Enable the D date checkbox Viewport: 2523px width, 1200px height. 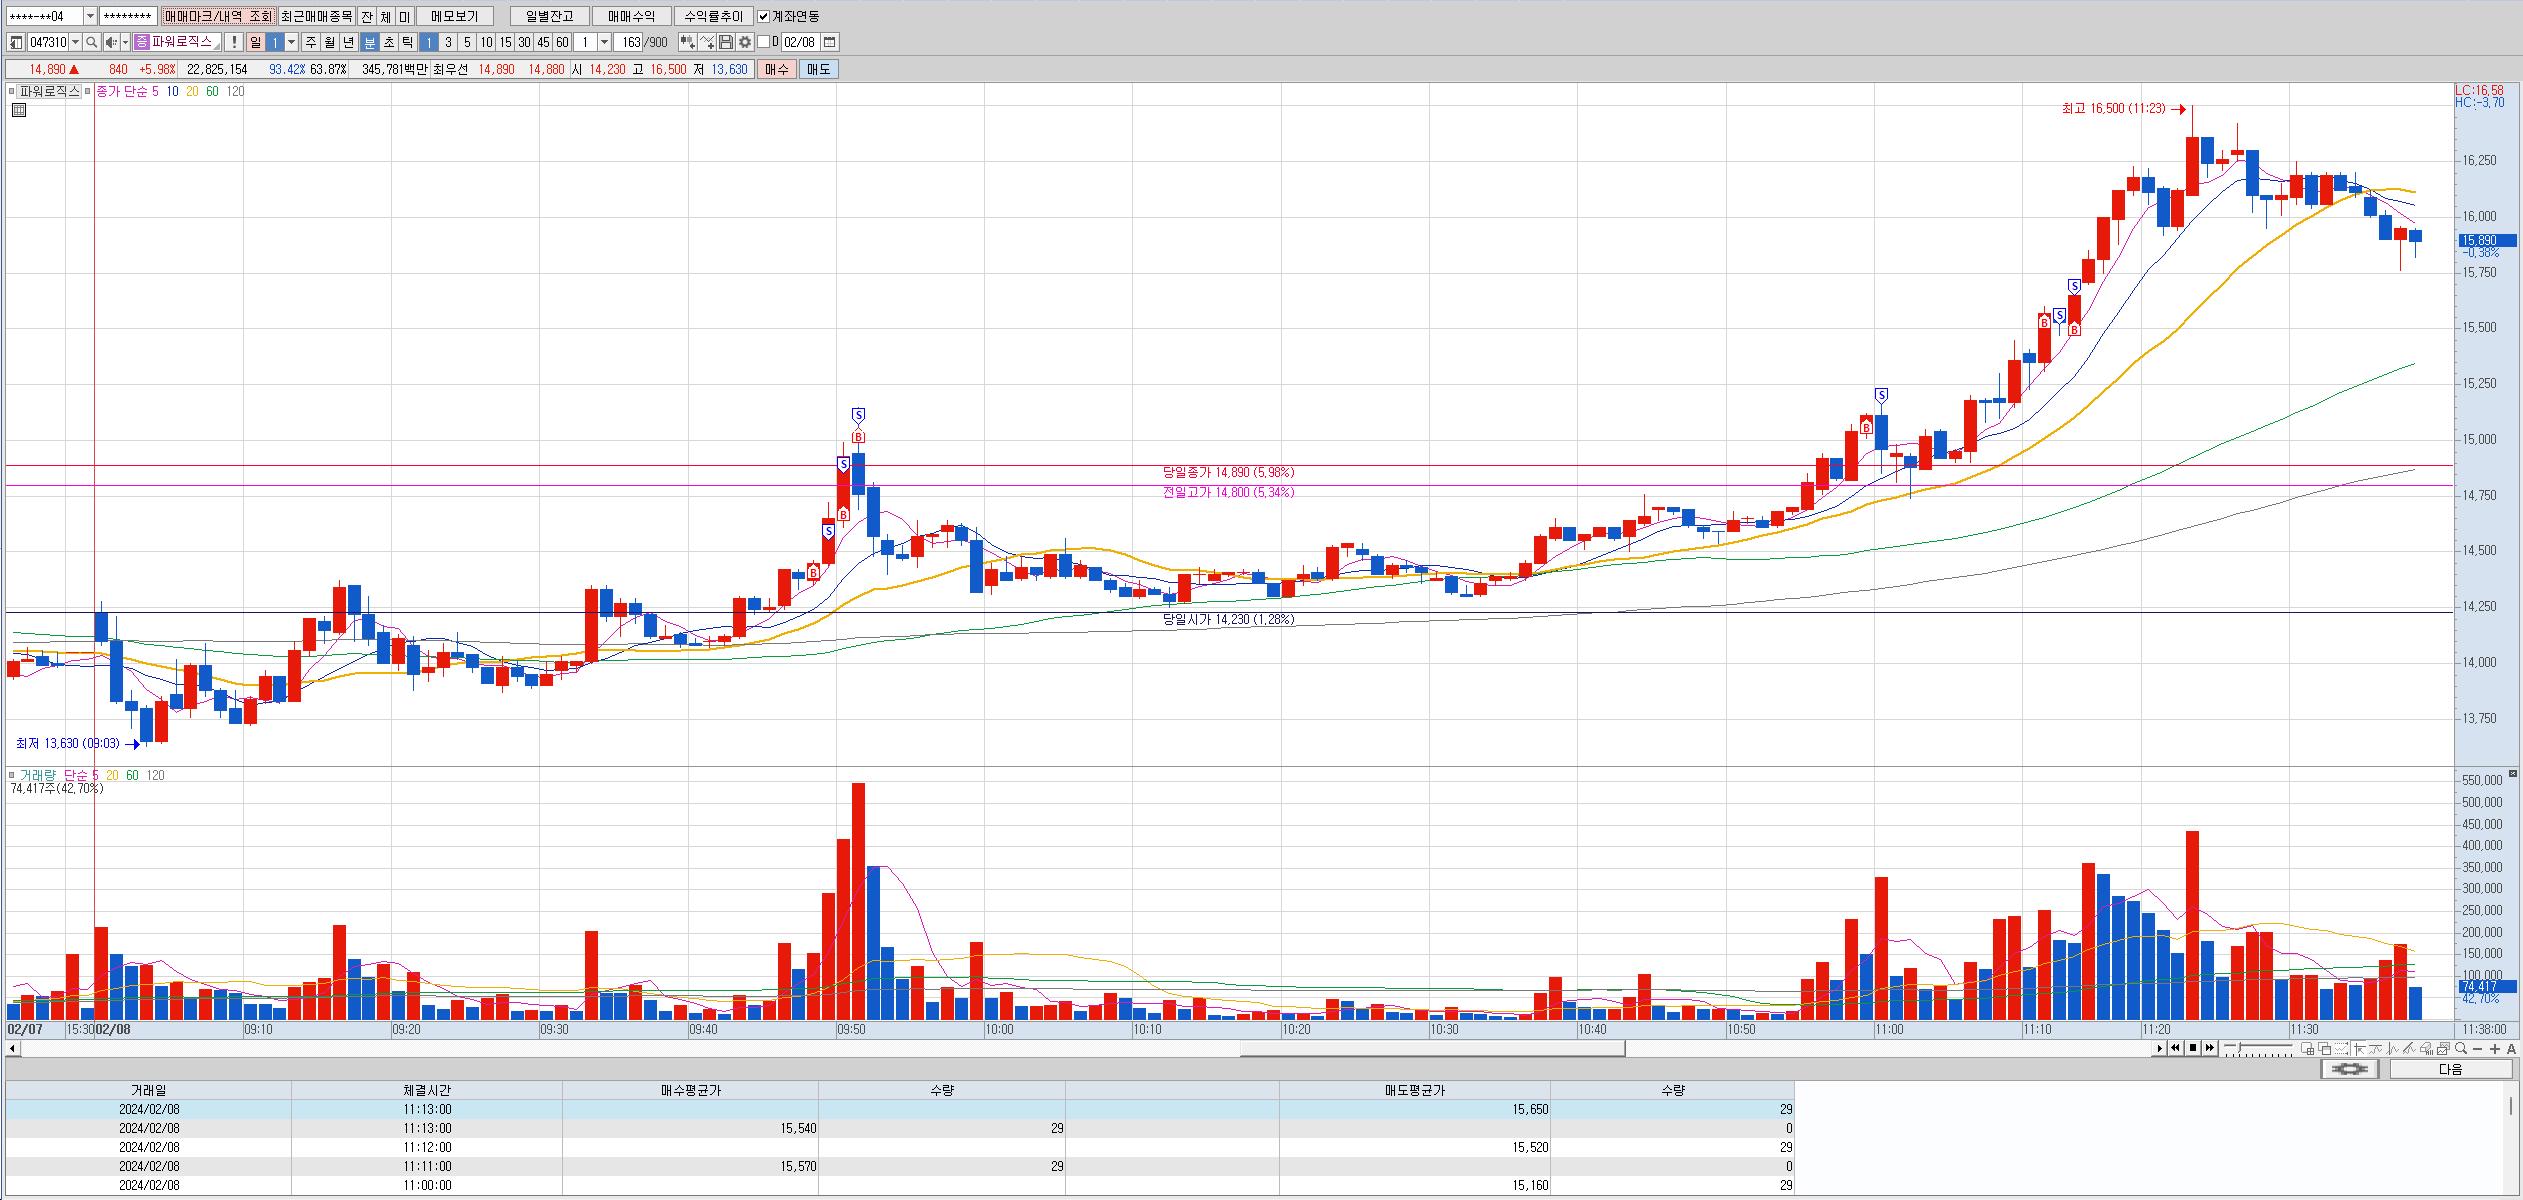coord(764,42)
